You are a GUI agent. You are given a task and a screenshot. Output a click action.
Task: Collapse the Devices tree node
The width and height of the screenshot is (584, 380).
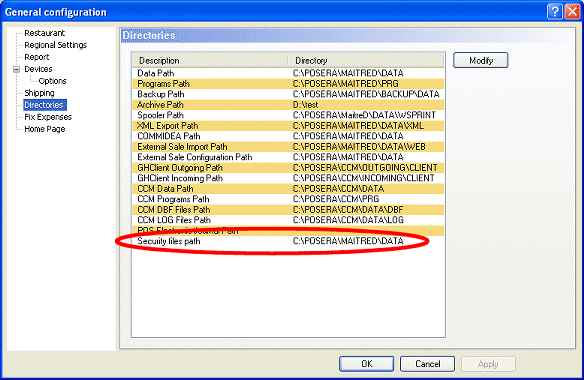[x=16, y=69]
